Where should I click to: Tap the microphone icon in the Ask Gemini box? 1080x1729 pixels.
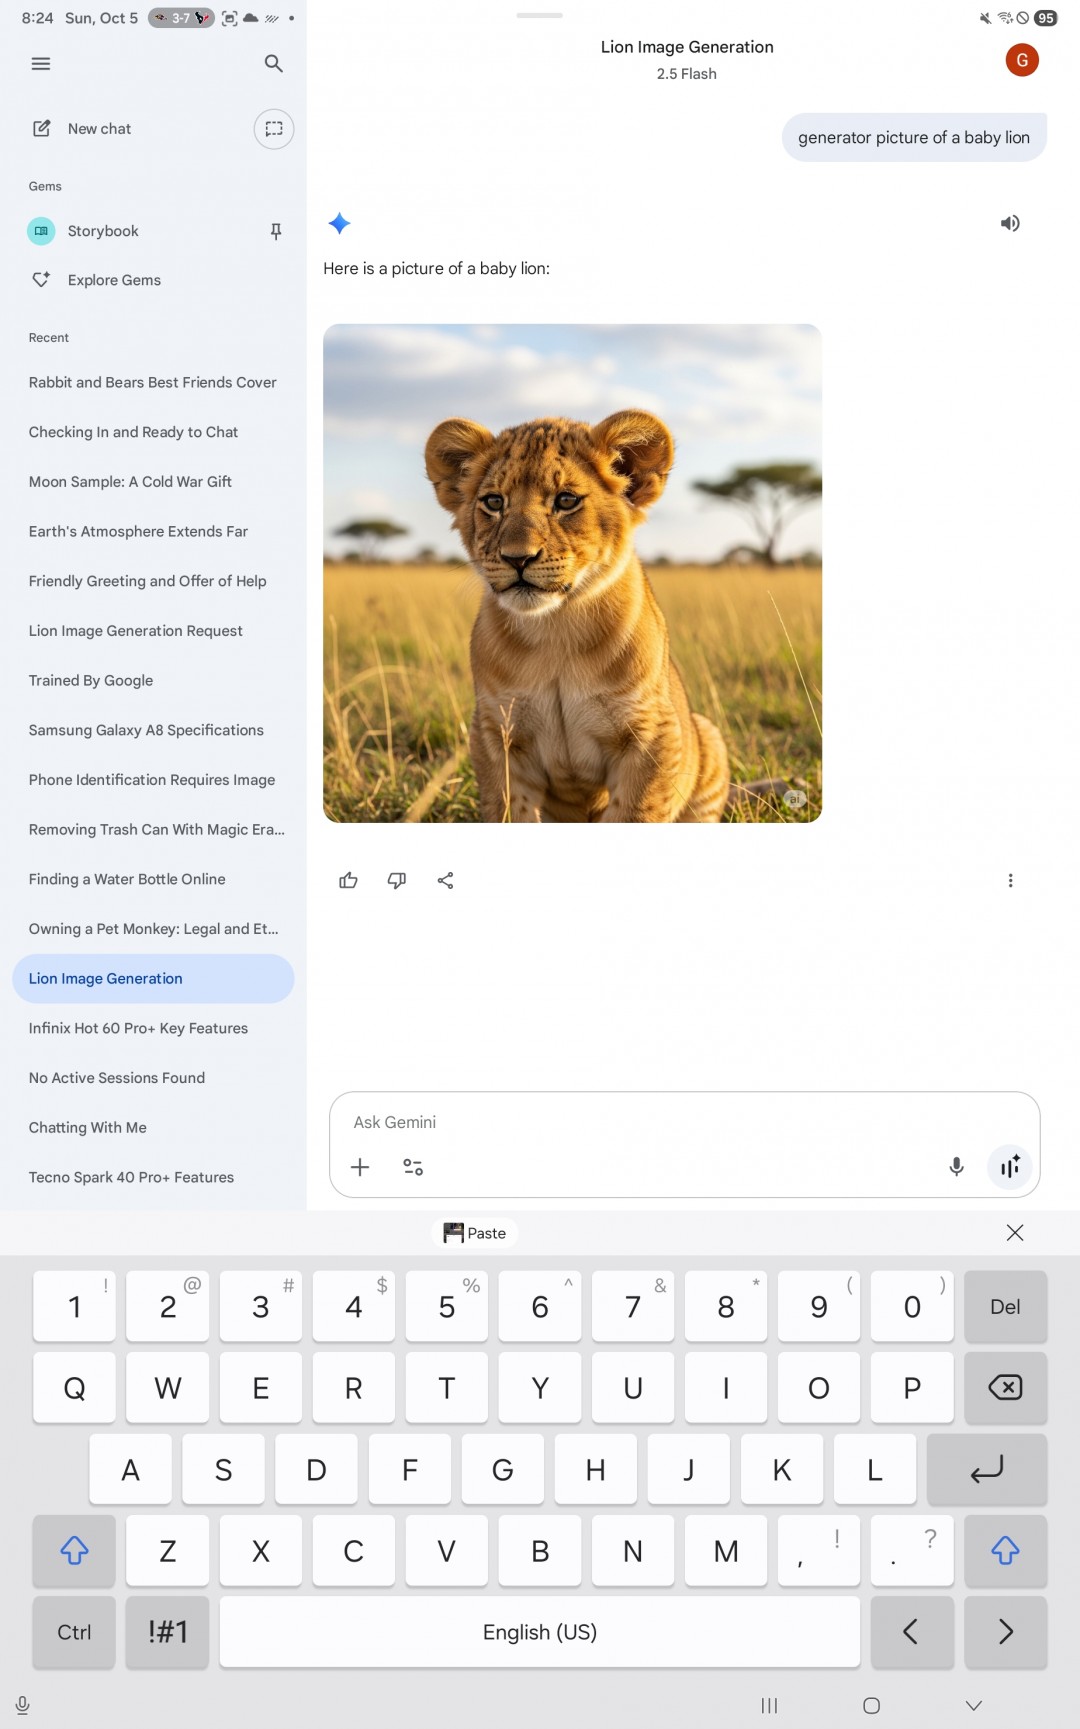tap(956, 1166)
